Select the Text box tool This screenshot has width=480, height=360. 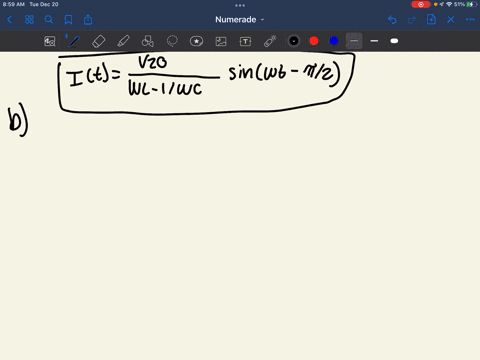pos(245,41)
